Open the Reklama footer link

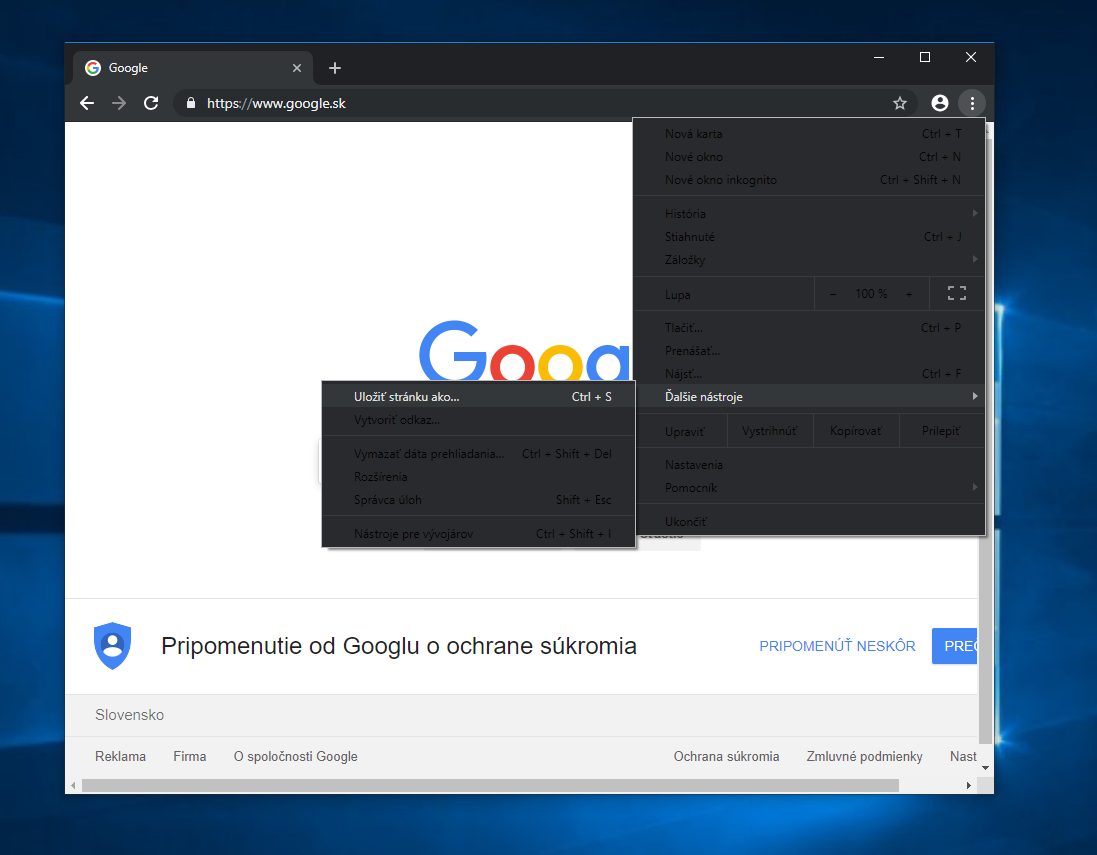click(x=120, y=756)
